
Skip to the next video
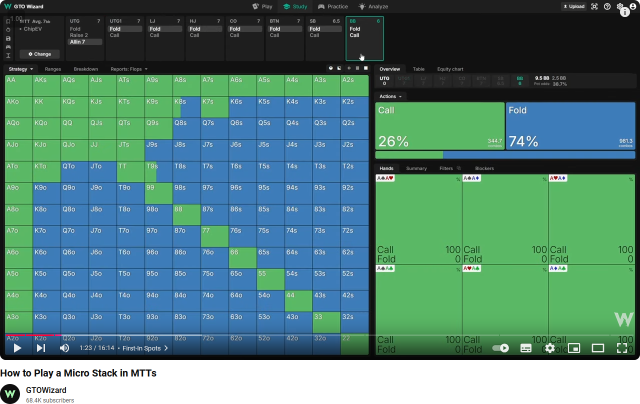pos(41,348)
